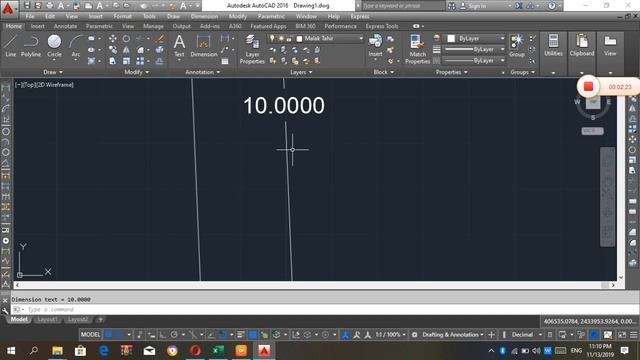Open Layer Properties manager
This screenshot has height=360, width=640.
(252, 49)
